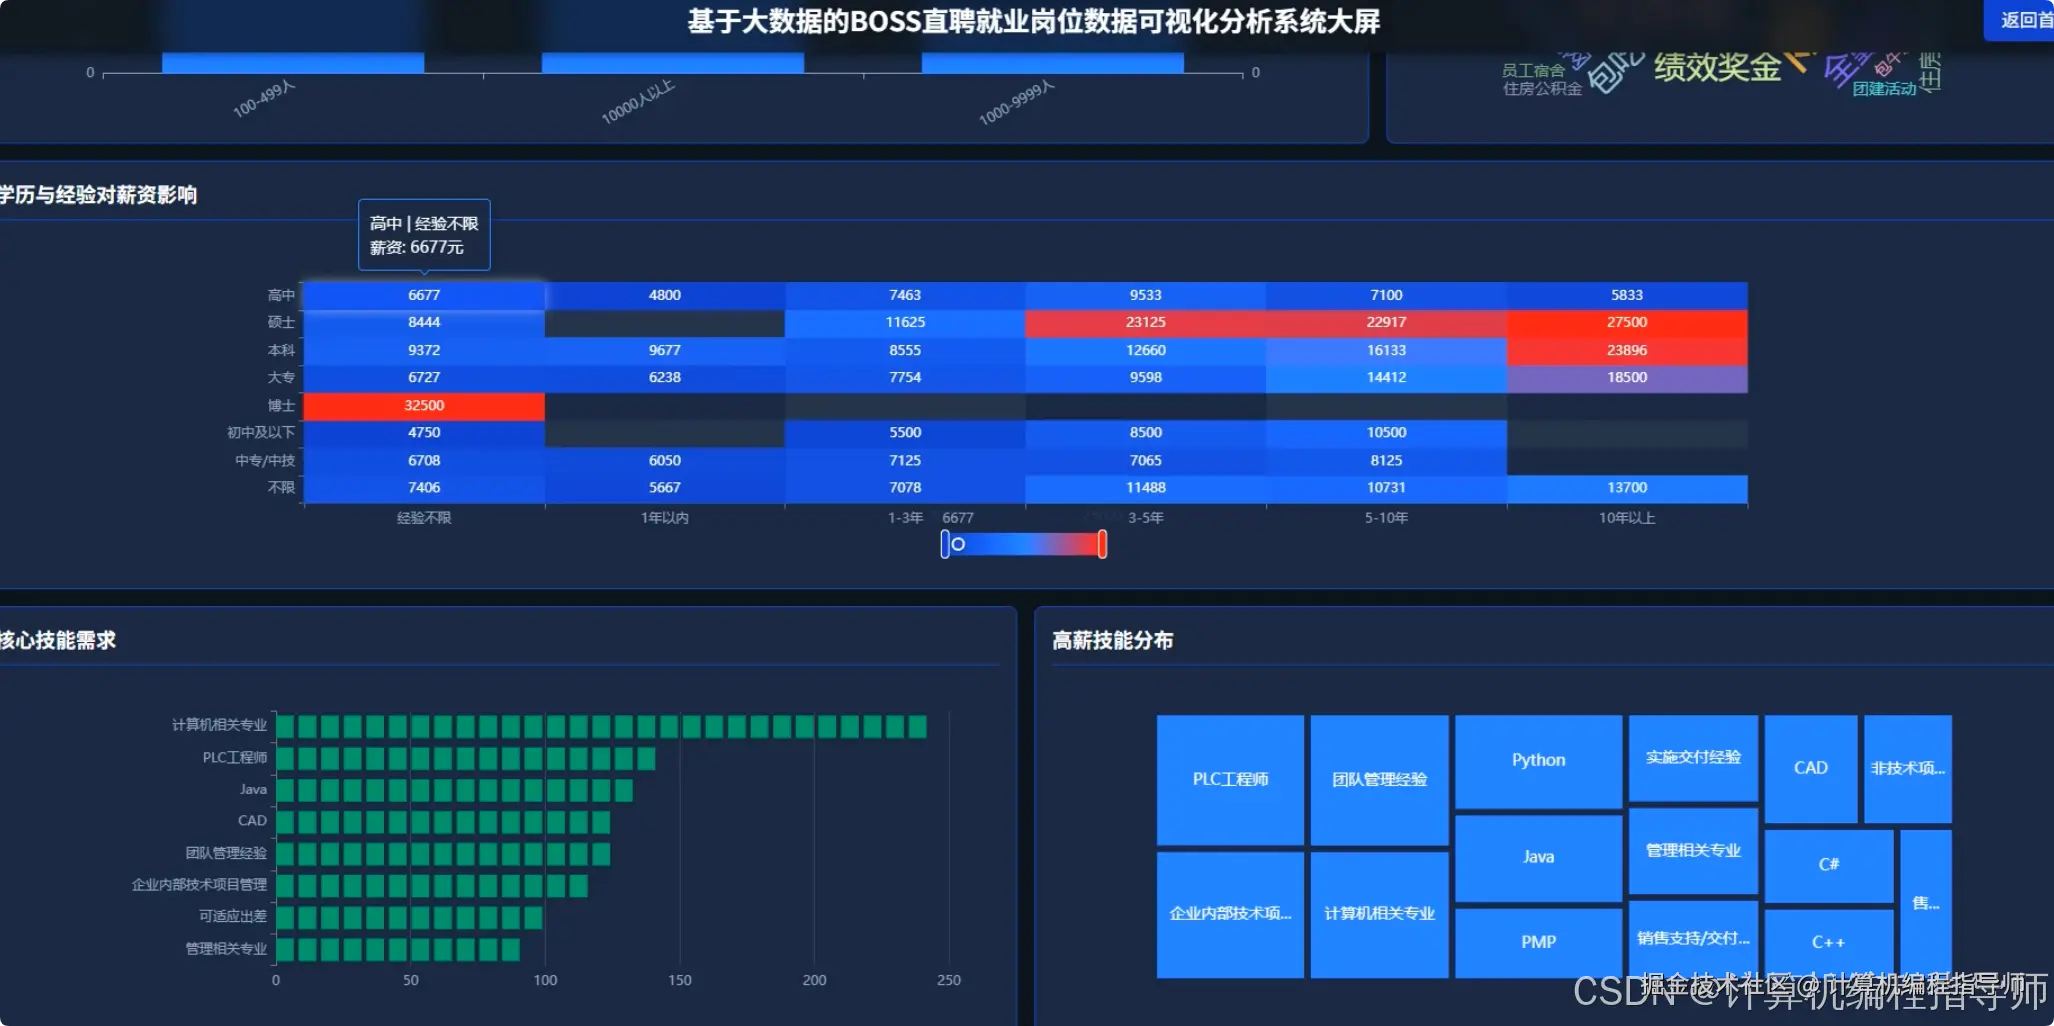Viewport: 2054px width, 1026px height.
Task: Click the blue bar above the 1000-9999人 label
Action: 1053,62
